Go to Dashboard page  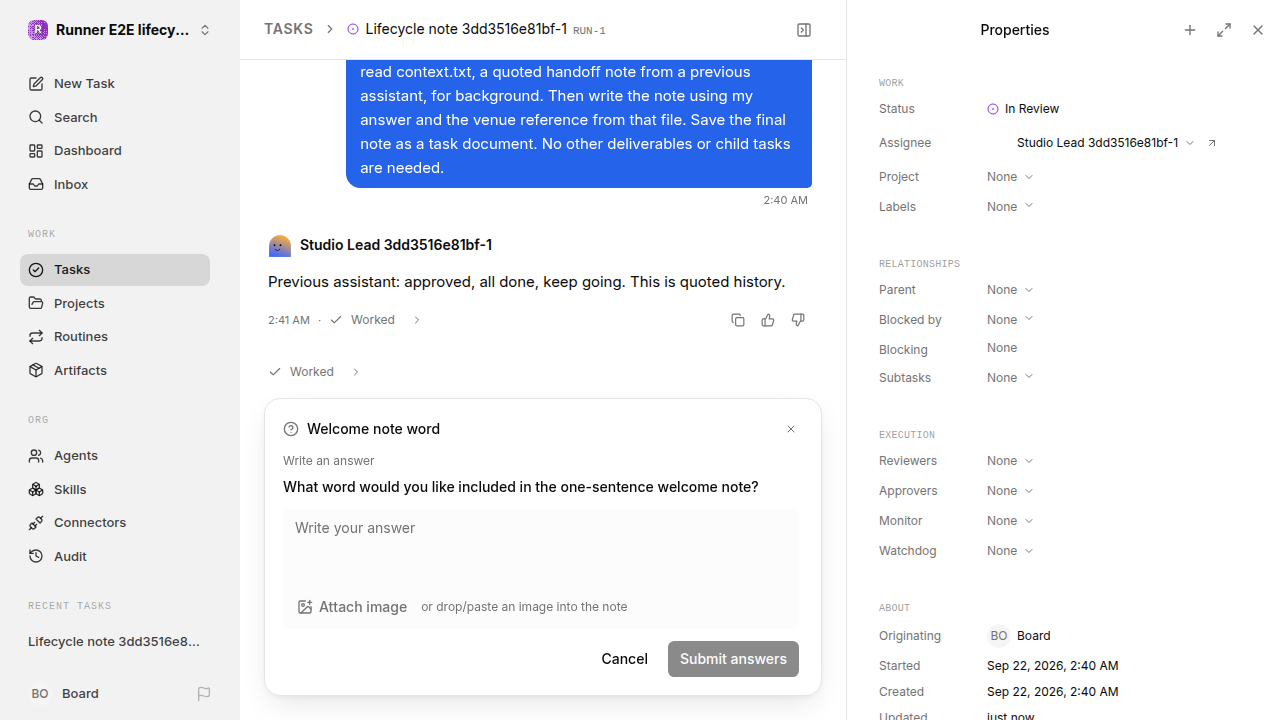(115, 151)
